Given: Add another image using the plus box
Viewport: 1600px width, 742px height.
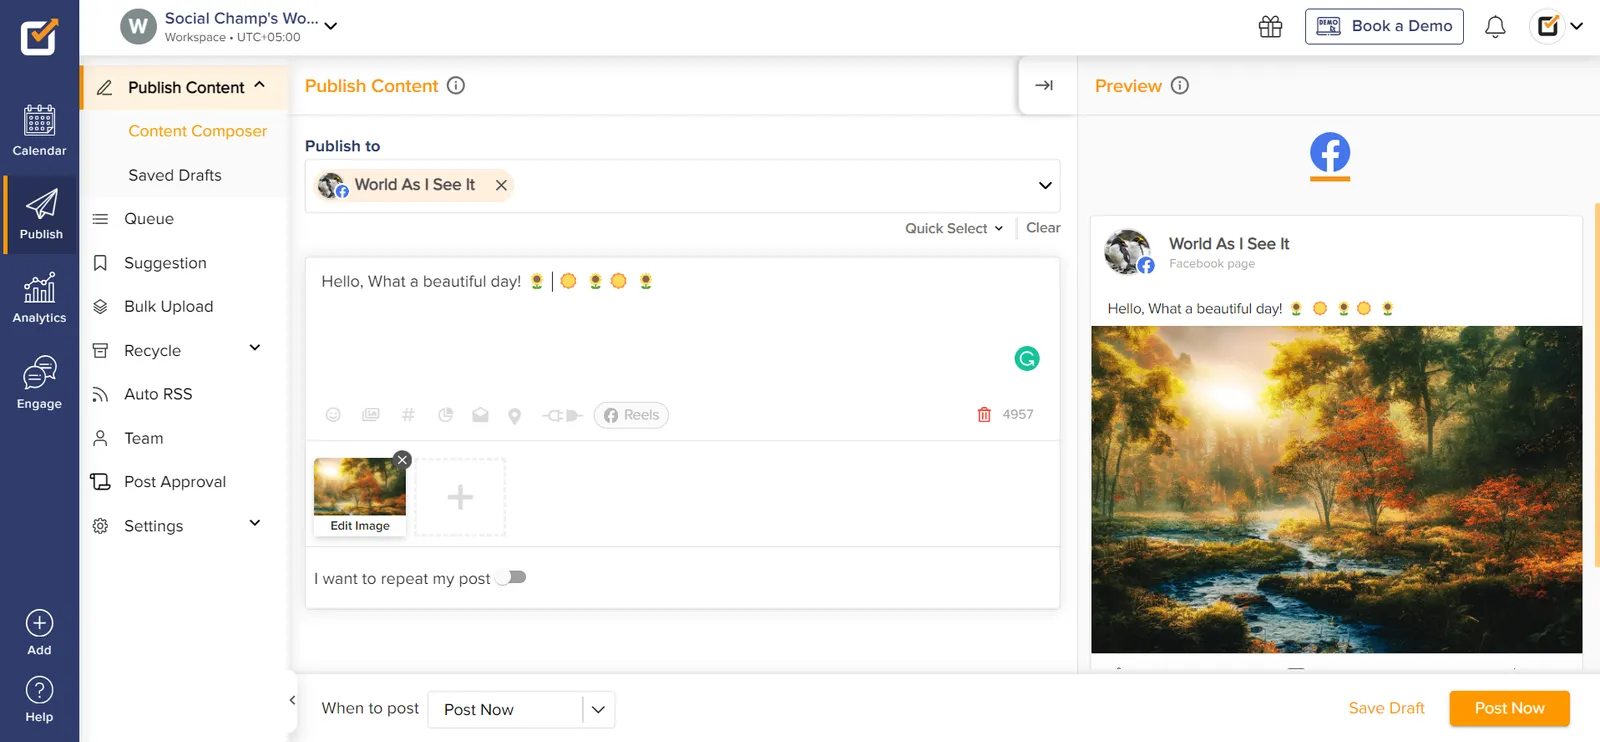Looking at the screenshot, I should (x=460, y=497).
